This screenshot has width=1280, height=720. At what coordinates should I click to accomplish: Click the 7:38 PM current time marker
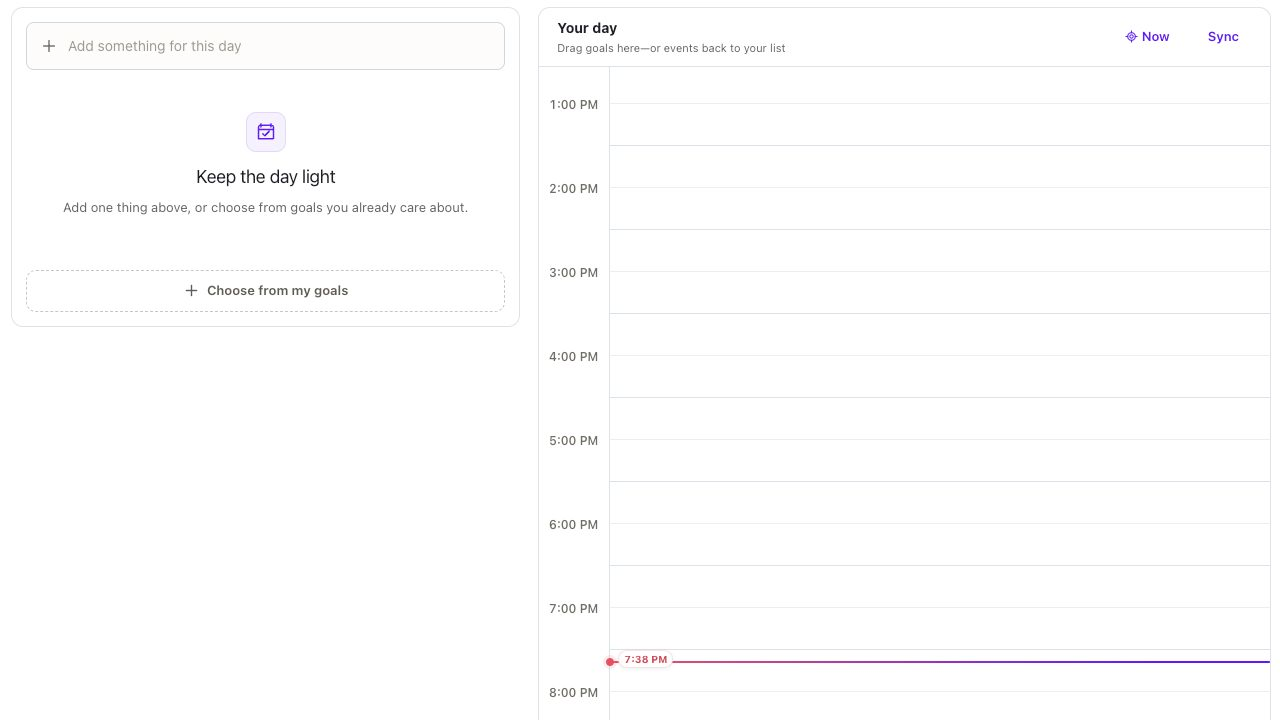(x=645, y=660)
